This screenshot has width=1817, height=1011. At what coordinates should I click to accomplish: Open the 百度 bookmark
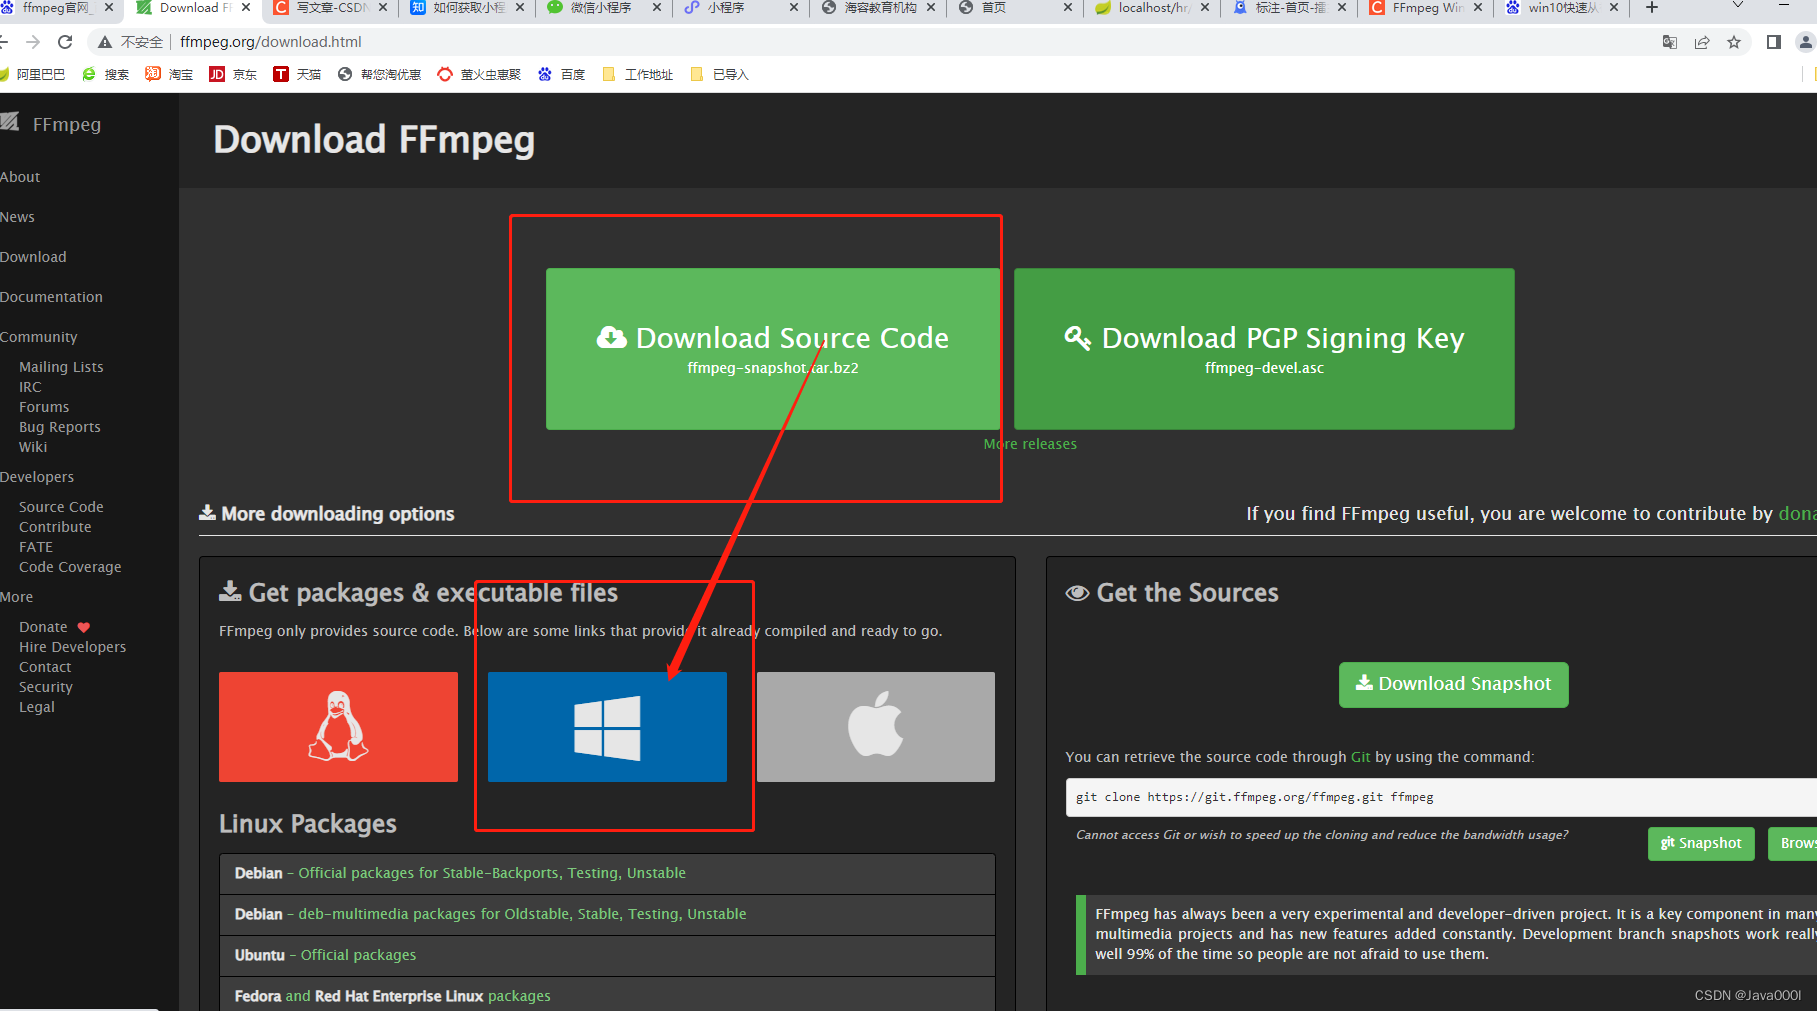[561, 74]
